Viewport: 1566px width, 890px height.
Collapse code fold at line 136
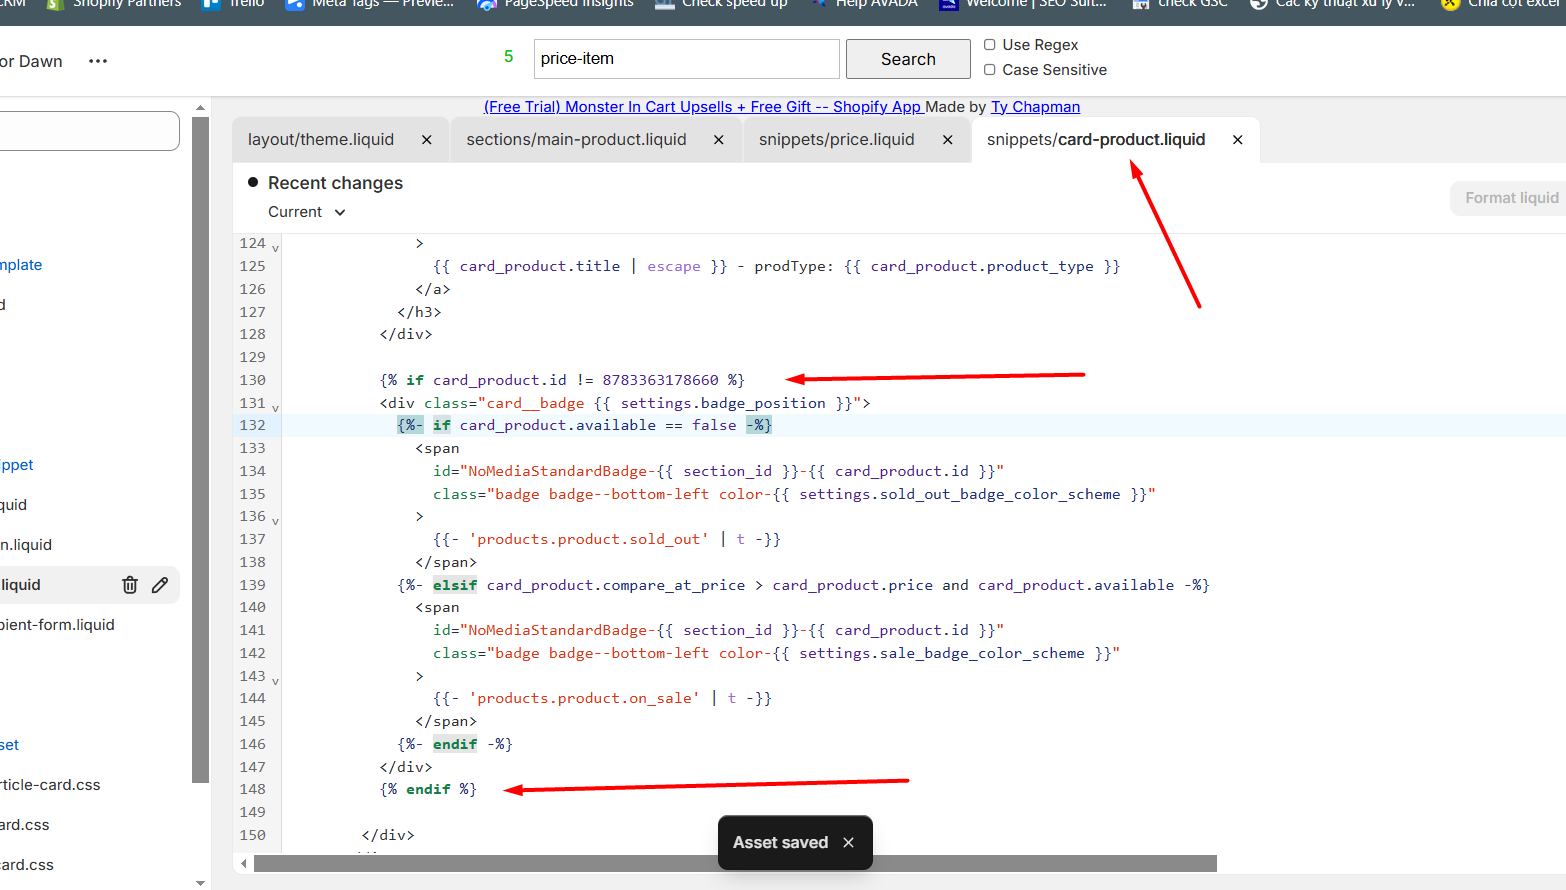coord(276,520)
